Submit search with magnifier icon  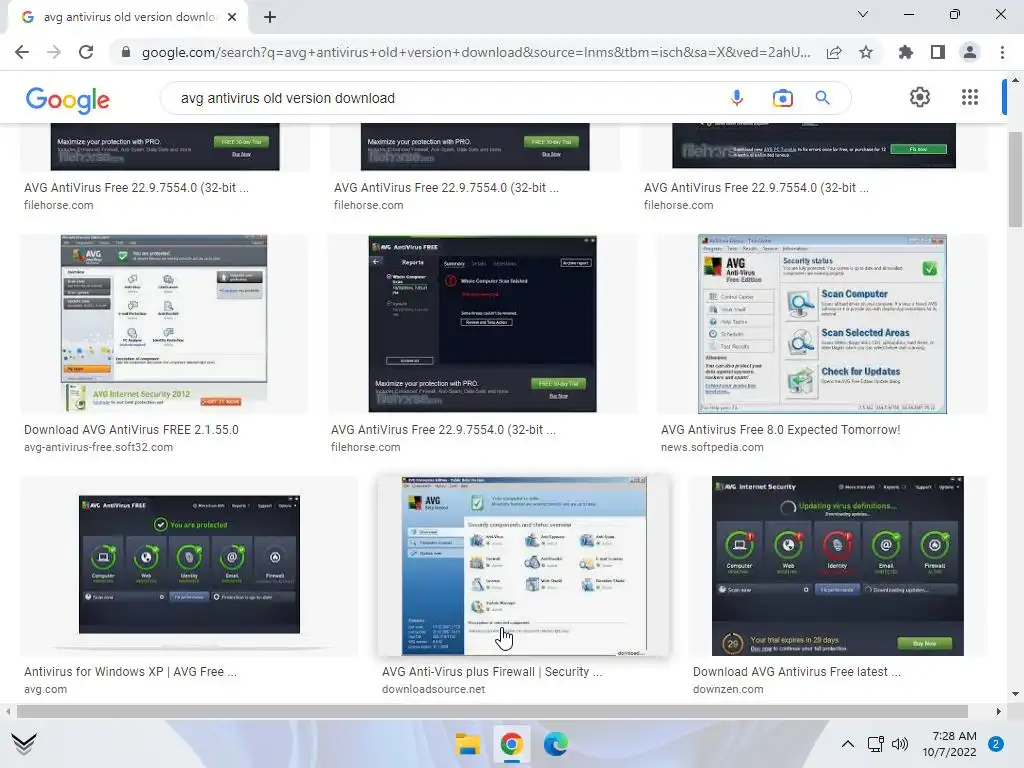822,98
